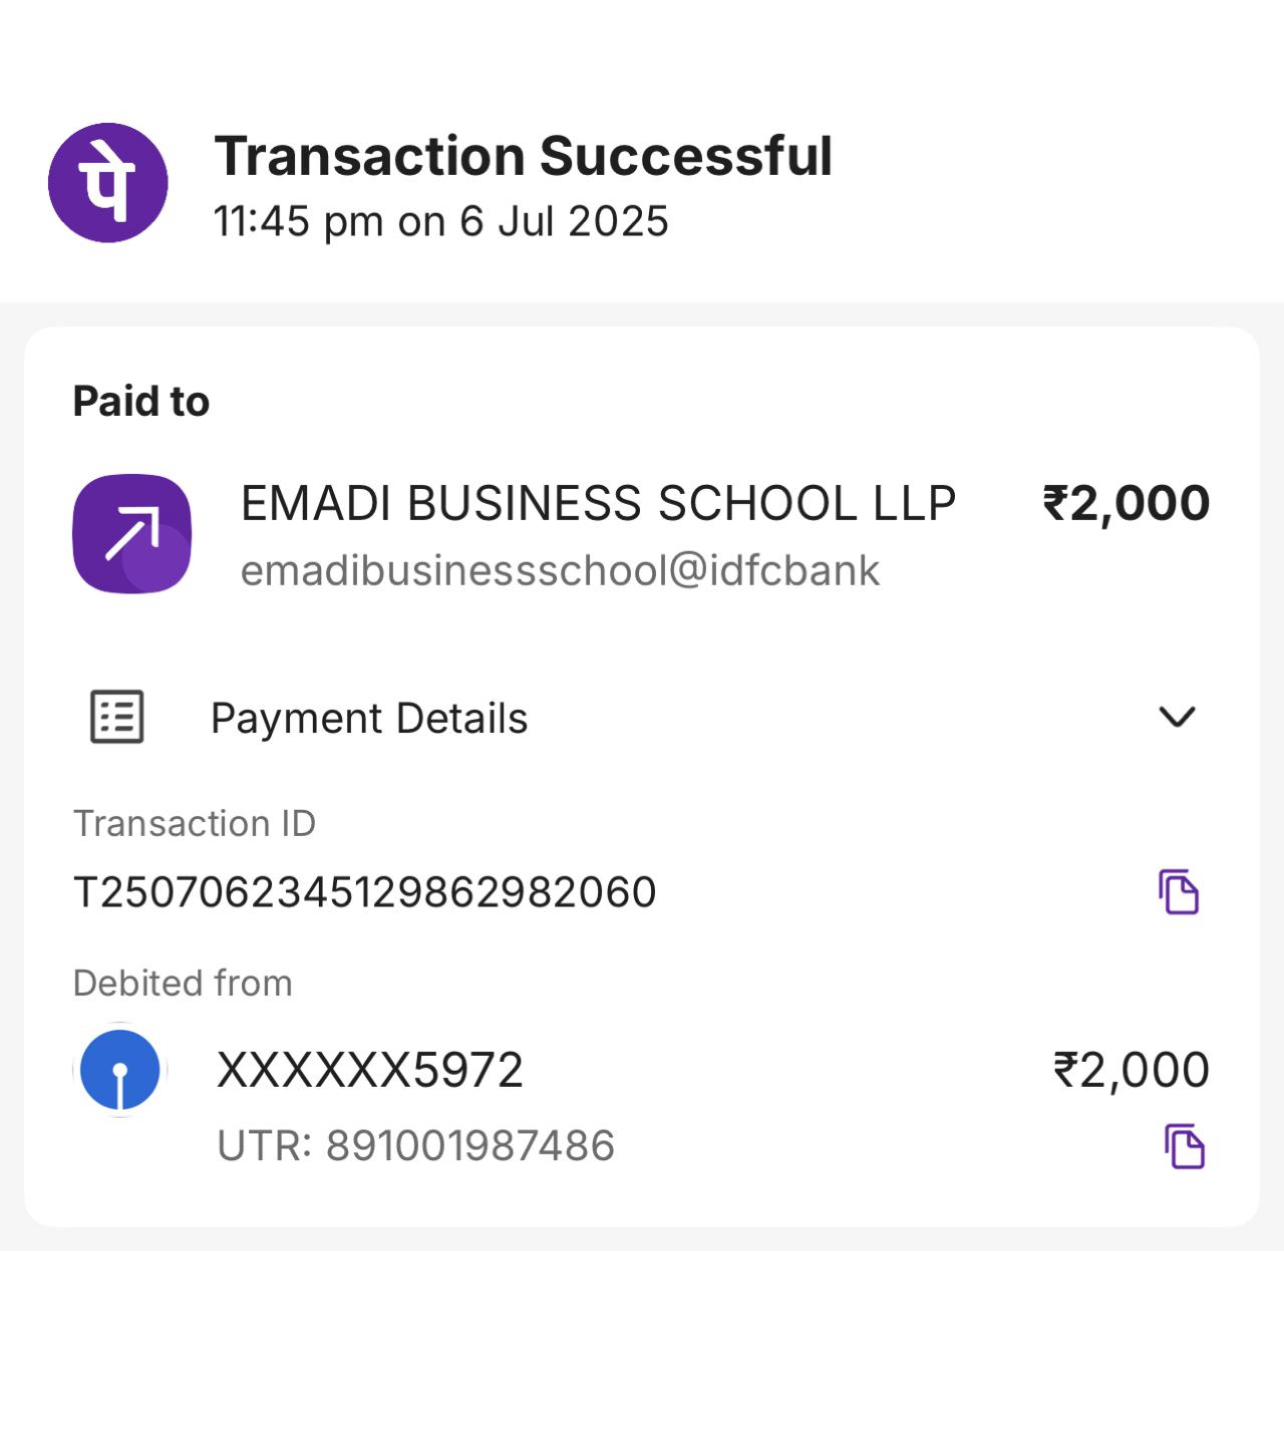The height and width of the screenshot is (1434, 1284).
Task: Click the Debited from label
Action: pos(183,983)
